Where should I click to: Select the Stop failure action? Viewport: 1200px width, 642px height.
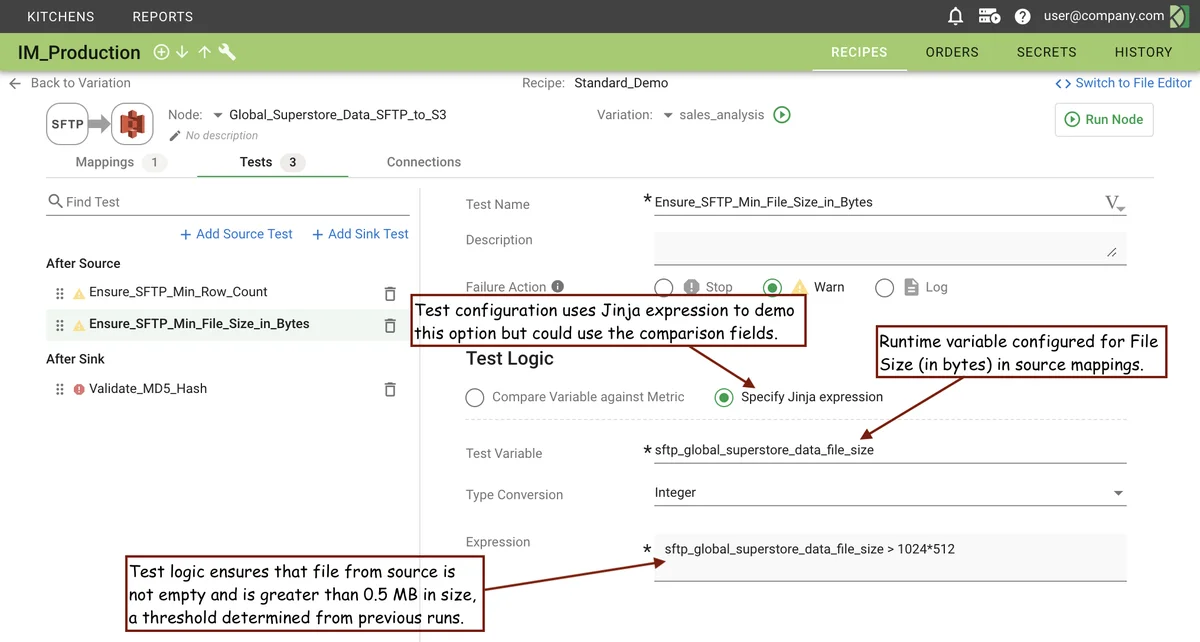coord(664,288)
